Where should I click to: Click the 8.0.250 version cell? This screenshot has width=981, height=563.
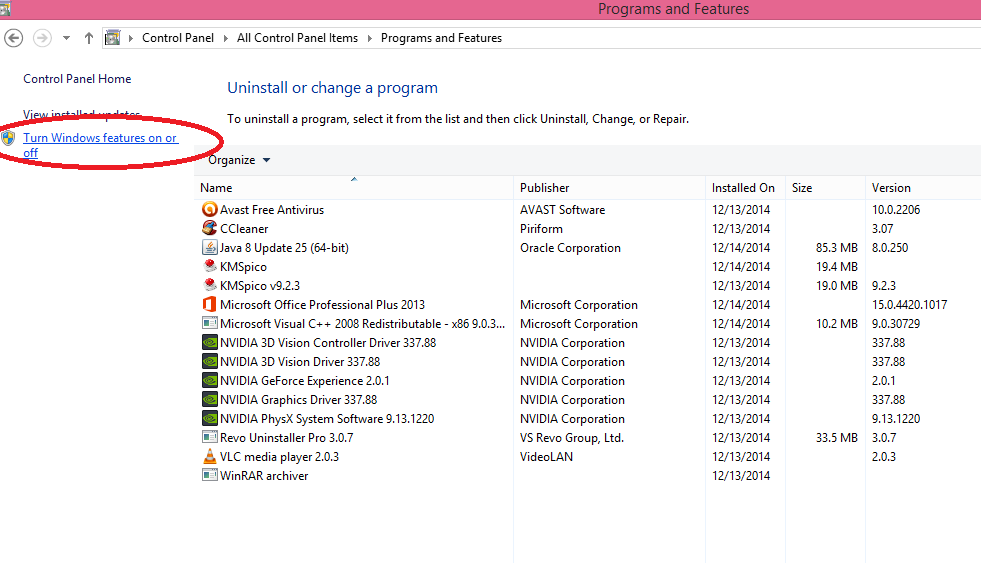(890, 248)
